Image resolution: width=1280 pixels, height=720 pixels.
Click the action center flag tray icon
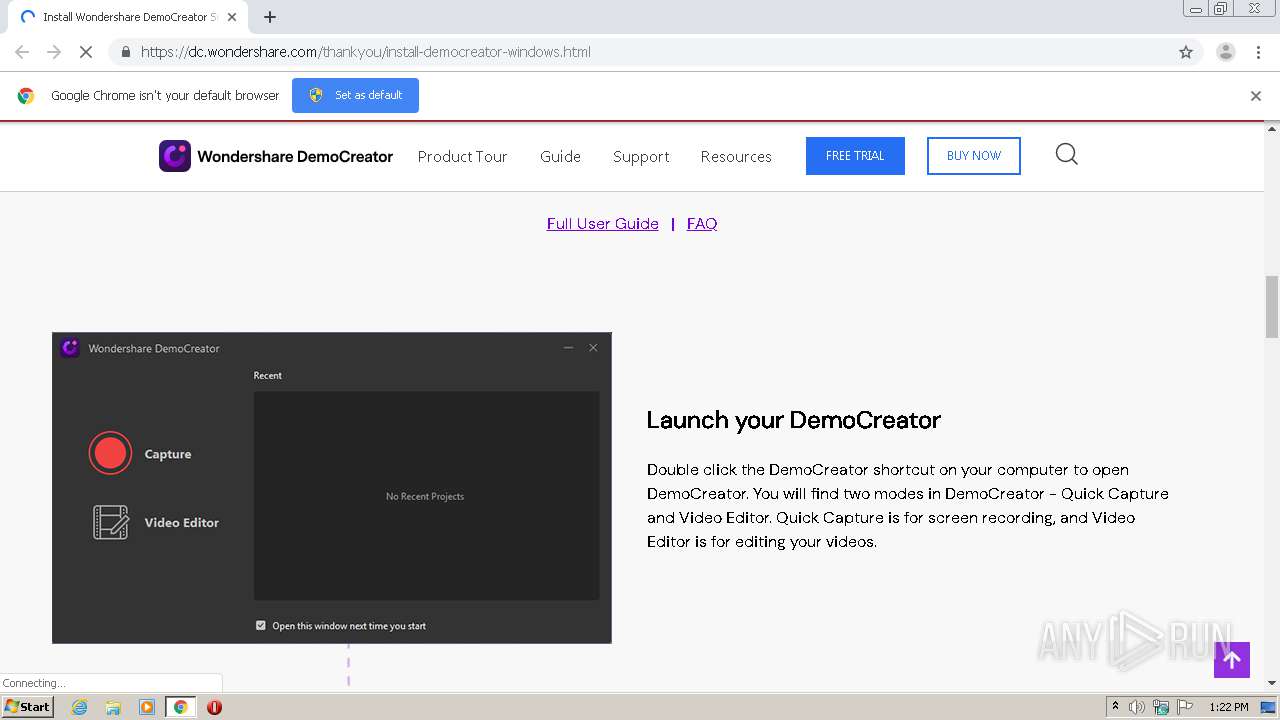pos(1184,707)
